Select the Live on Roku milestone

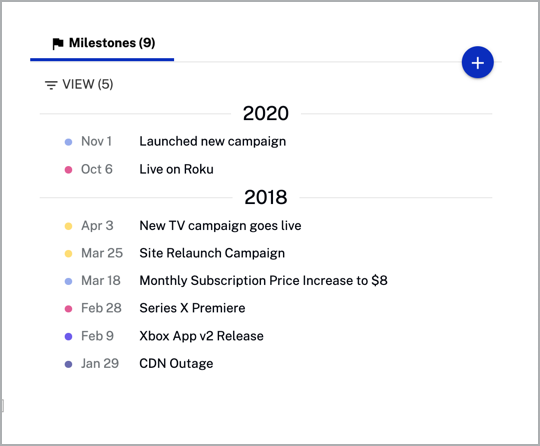pos(176,169)
